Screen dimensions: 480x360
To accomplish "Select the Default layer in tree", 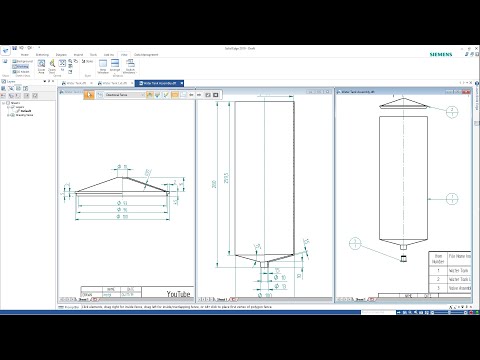I will click(26, 111).
